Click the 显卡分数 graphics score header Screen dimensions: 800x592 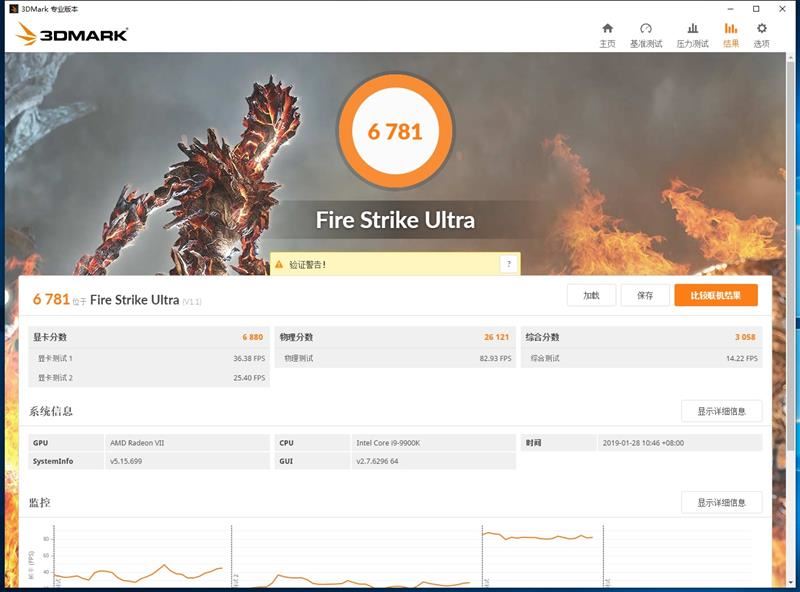pos(50,337)
